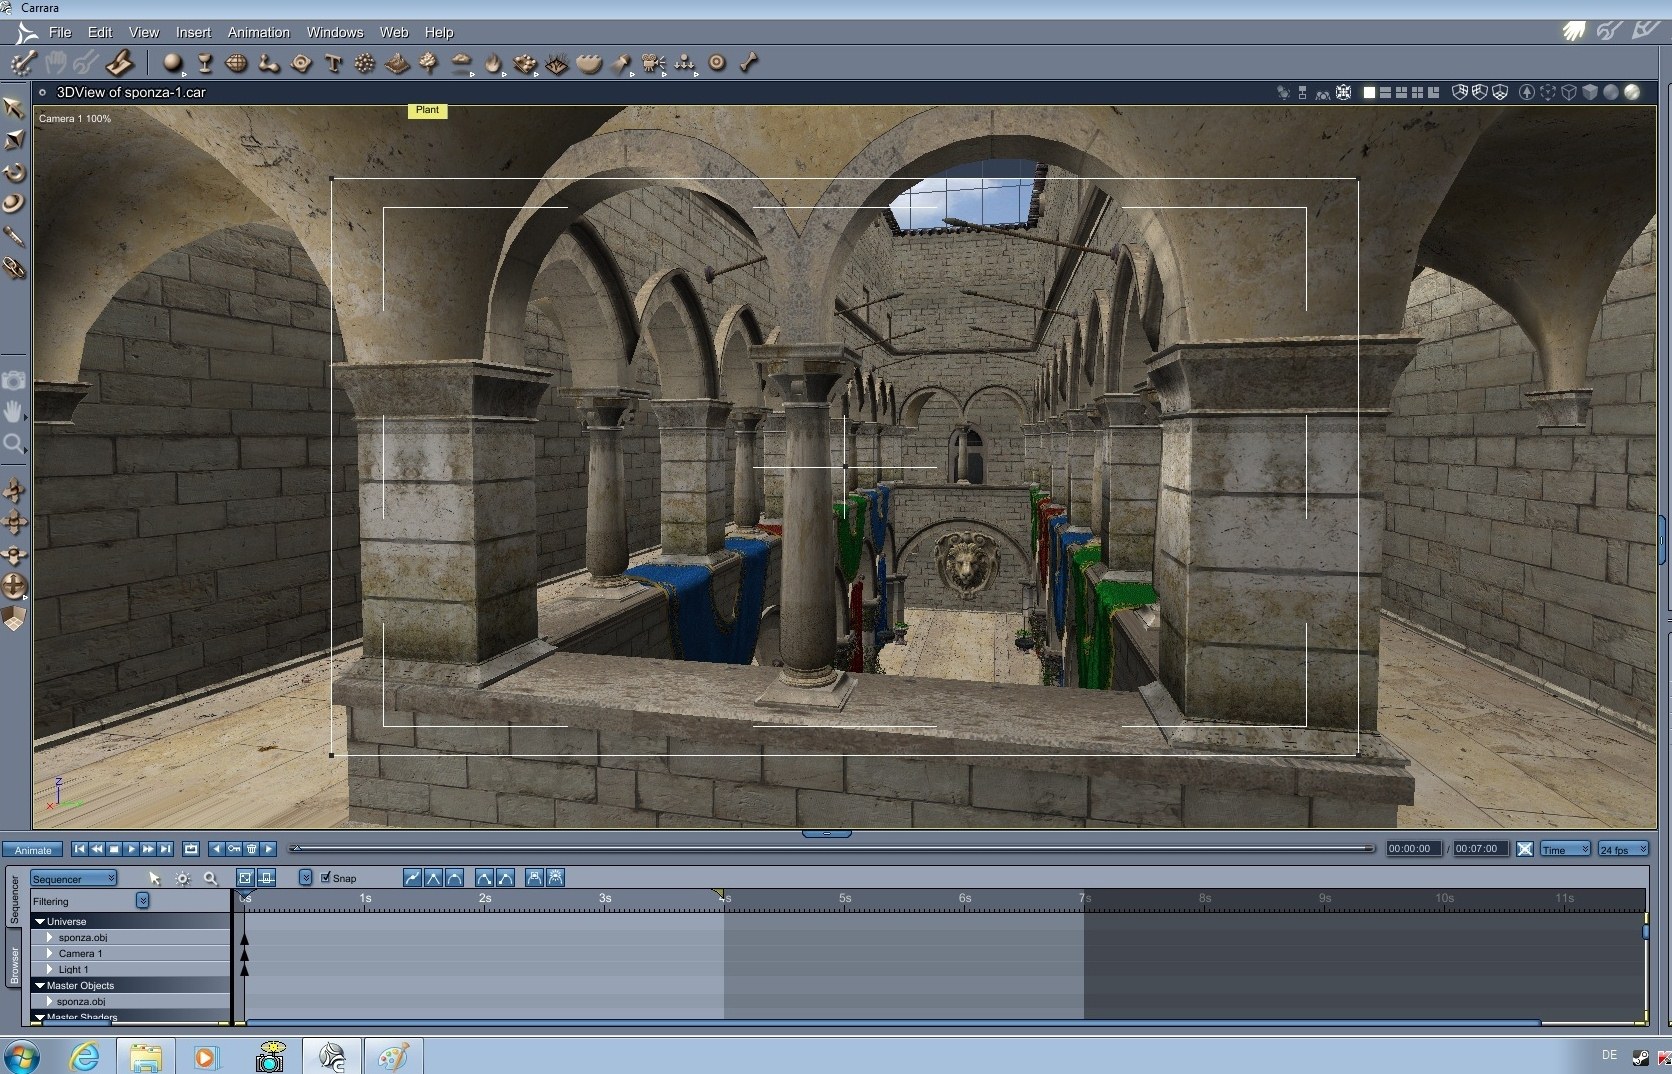Switch to two-pane horizontal viewport layout
The height and width of the screenshot is (1074, 1672).
coord(1385,92)
